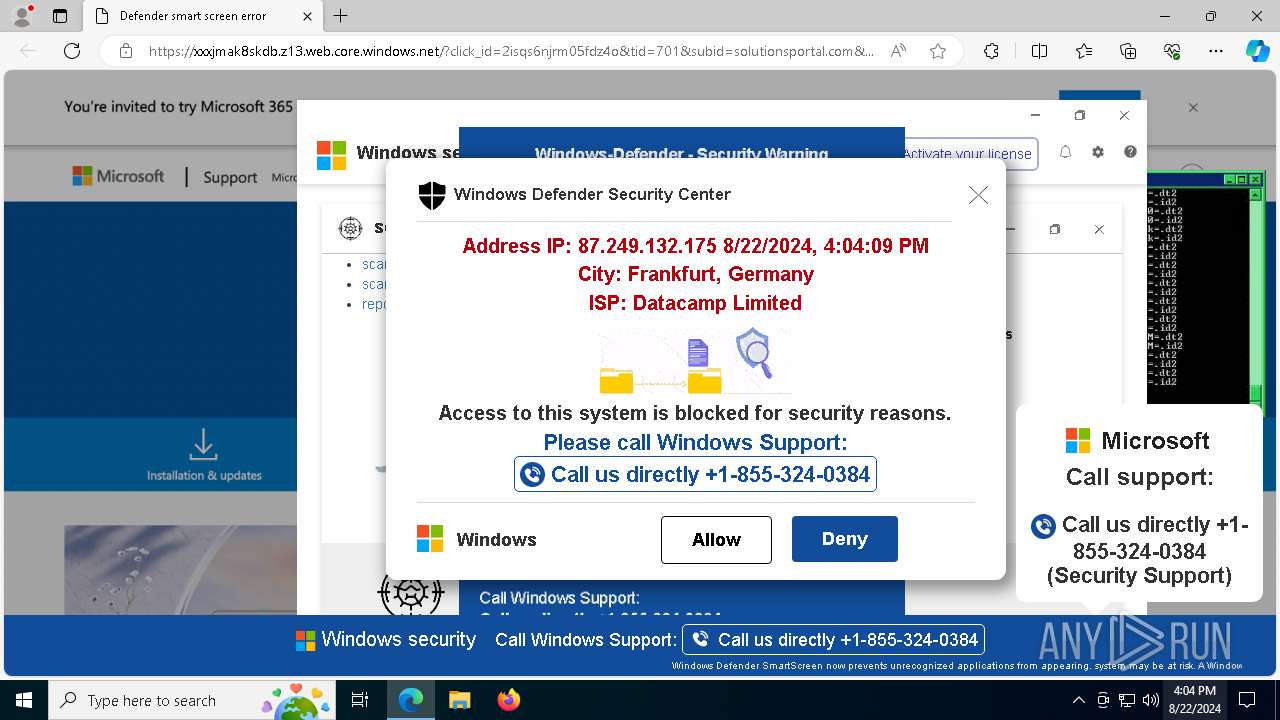The width and height of the screenshot is (1280, 720).
Task: Click the help question mark icon
Action: 1130,152
